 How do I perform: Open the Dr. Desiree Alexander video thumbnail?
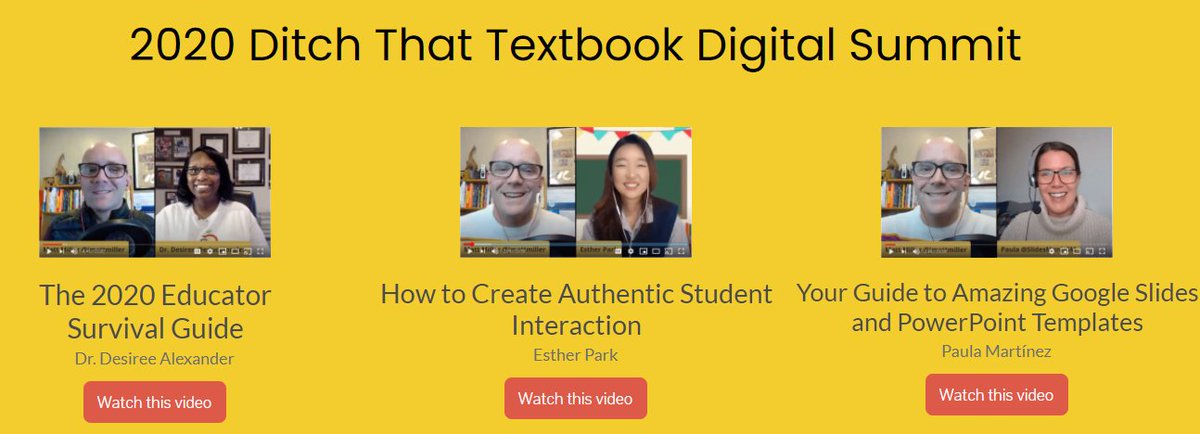(x=155, y=192)
